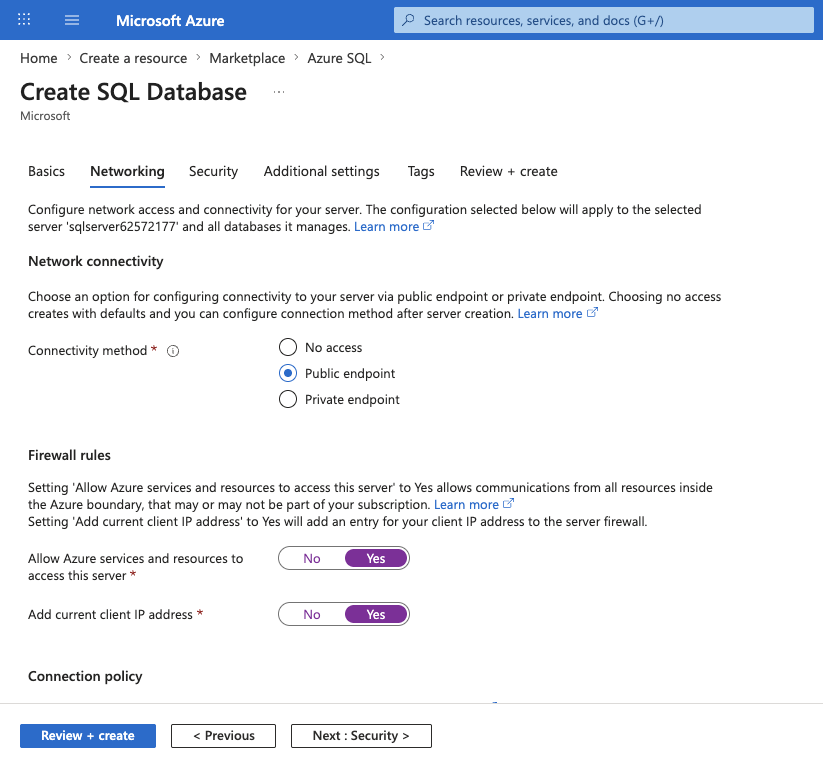Set Allow Azure services to No
Image resolution: width=823 pixels, height=768 pixels.
click(312, 559)
